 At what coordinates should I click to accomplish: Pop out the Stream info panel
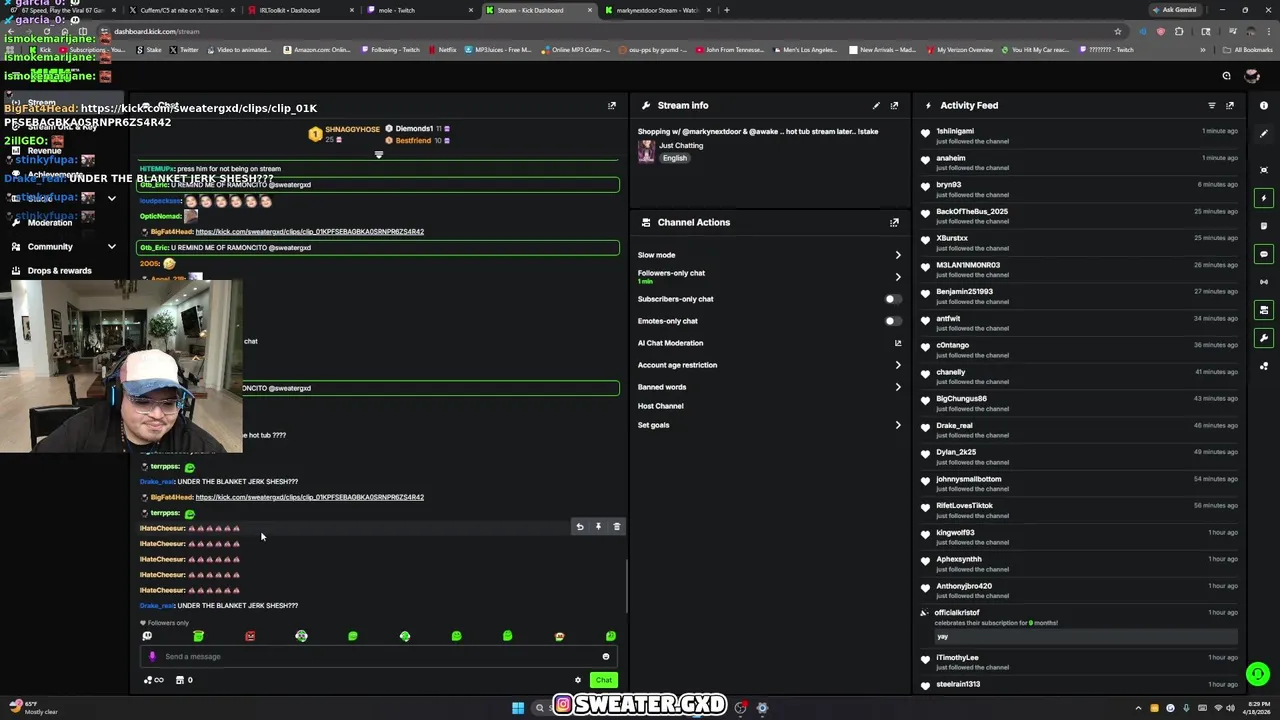coord(894,105)
